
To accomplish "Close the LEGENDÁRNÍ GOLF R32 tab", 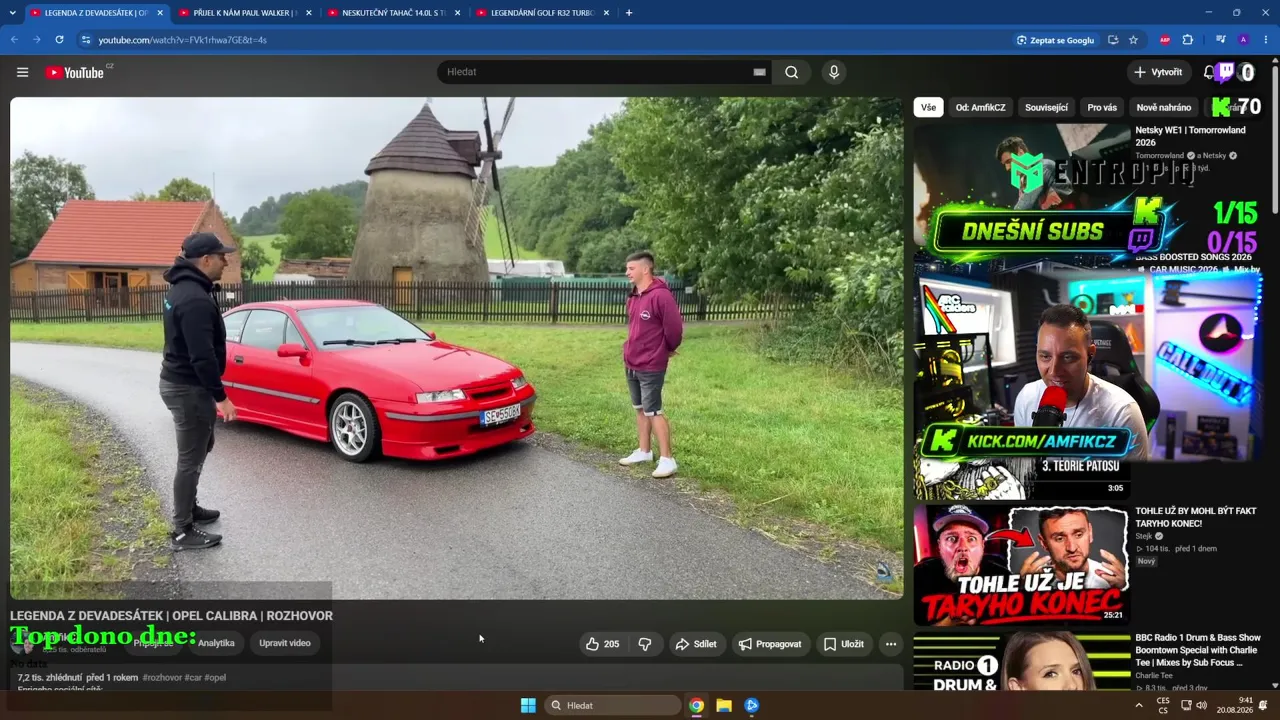I will pos(606,13).
